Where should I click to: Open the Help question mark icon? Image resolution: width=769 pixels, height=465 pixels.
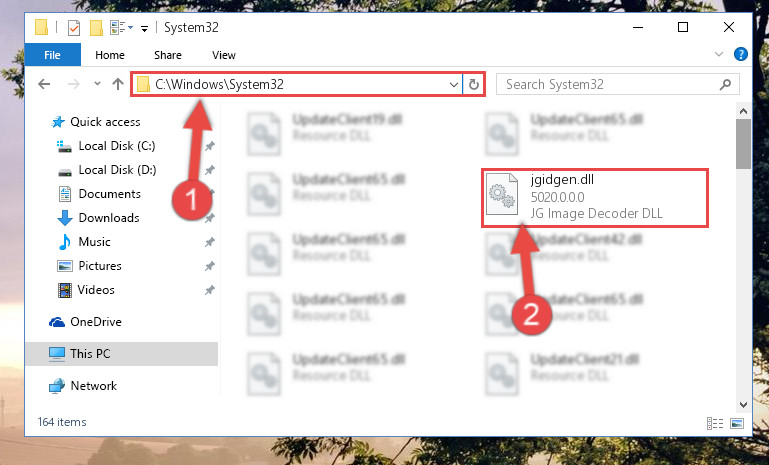[x=741, y=54]
